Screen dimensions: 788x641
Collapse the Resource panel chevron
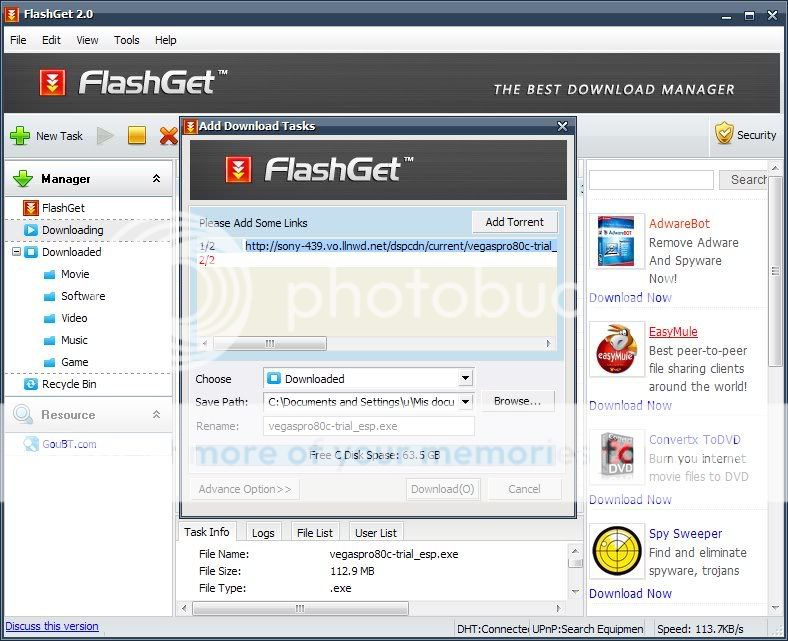pyautogui.click(x=156, y=414)
